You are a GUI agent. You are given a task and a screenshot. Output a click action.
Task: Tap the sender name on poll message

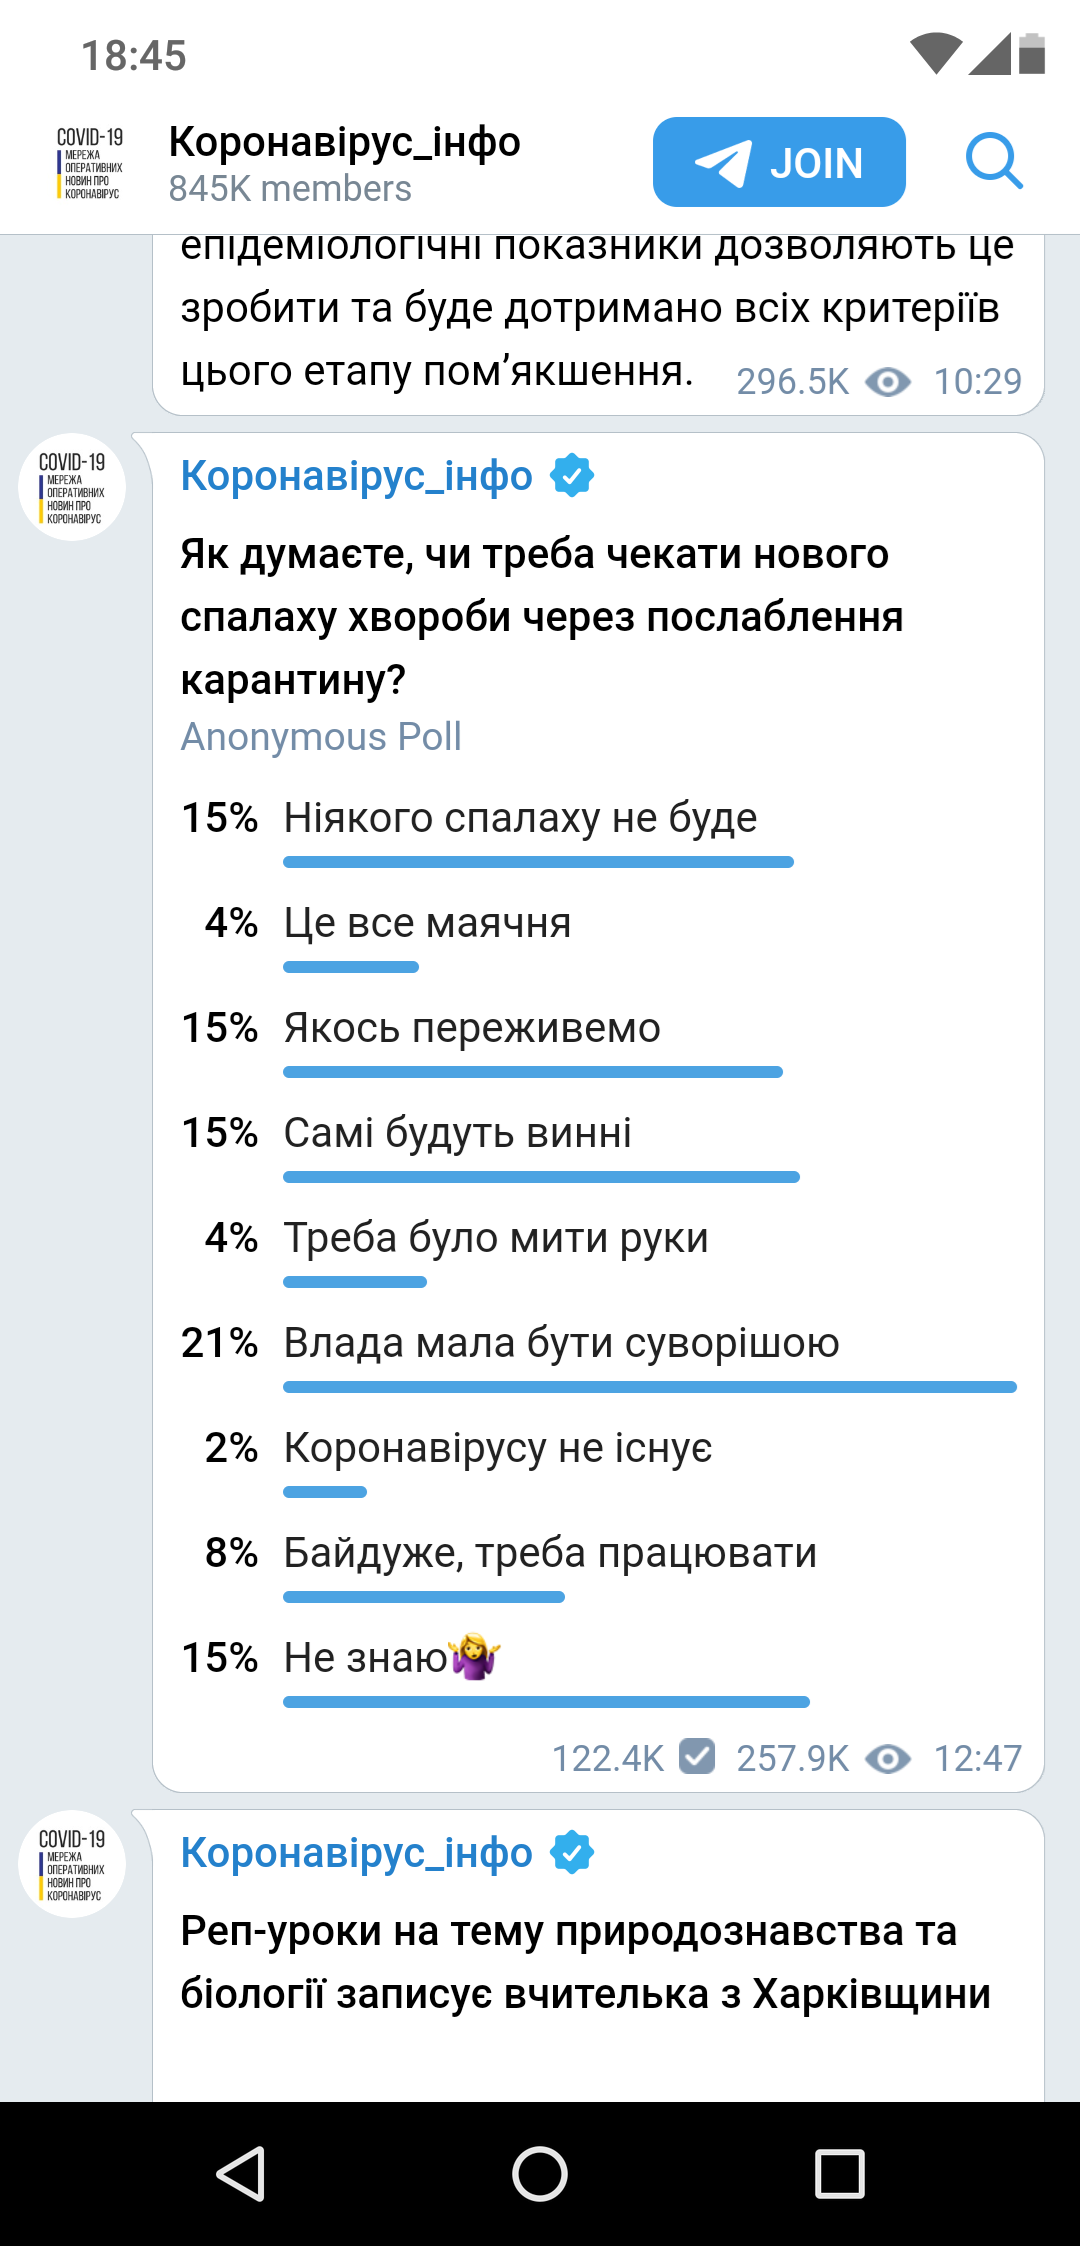357,476
